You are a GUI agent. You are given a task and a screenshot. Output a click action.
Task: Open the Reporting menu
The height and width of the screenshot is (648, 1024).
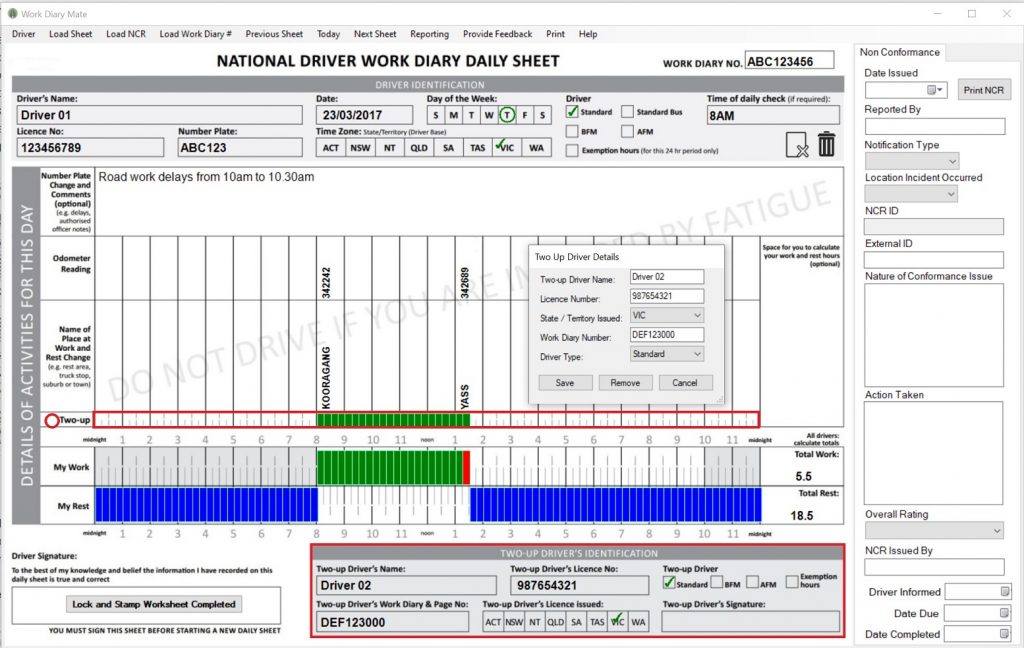click(429, 33)
